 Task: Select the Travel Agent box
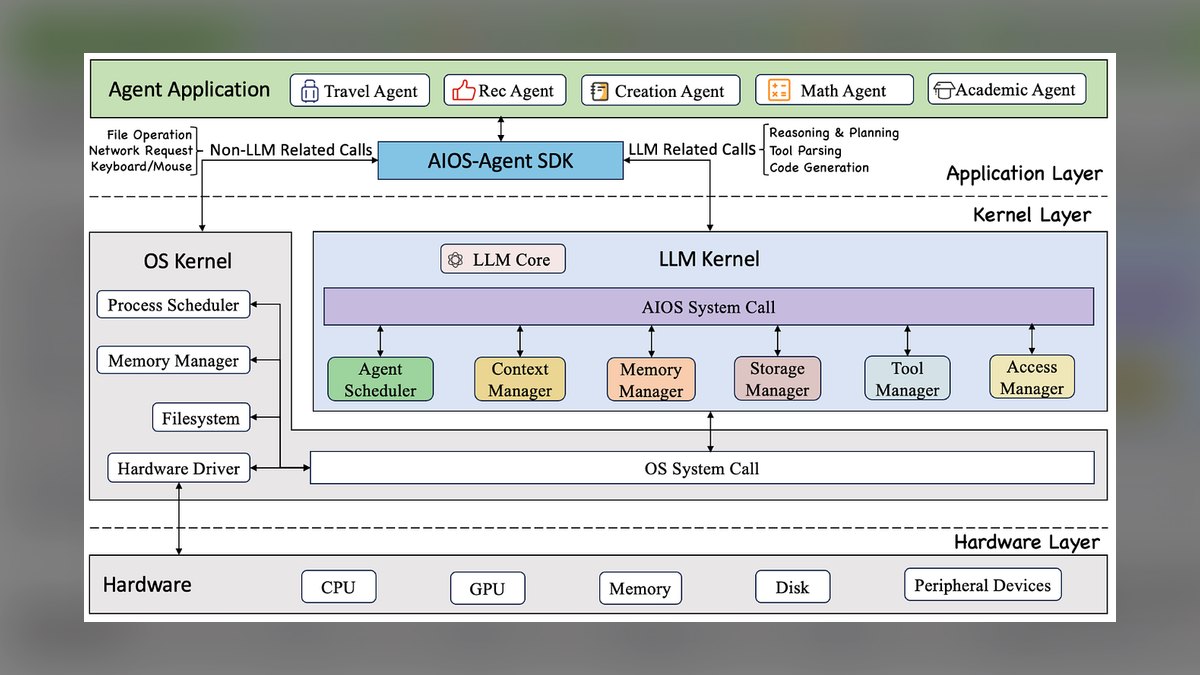[360, 91]
